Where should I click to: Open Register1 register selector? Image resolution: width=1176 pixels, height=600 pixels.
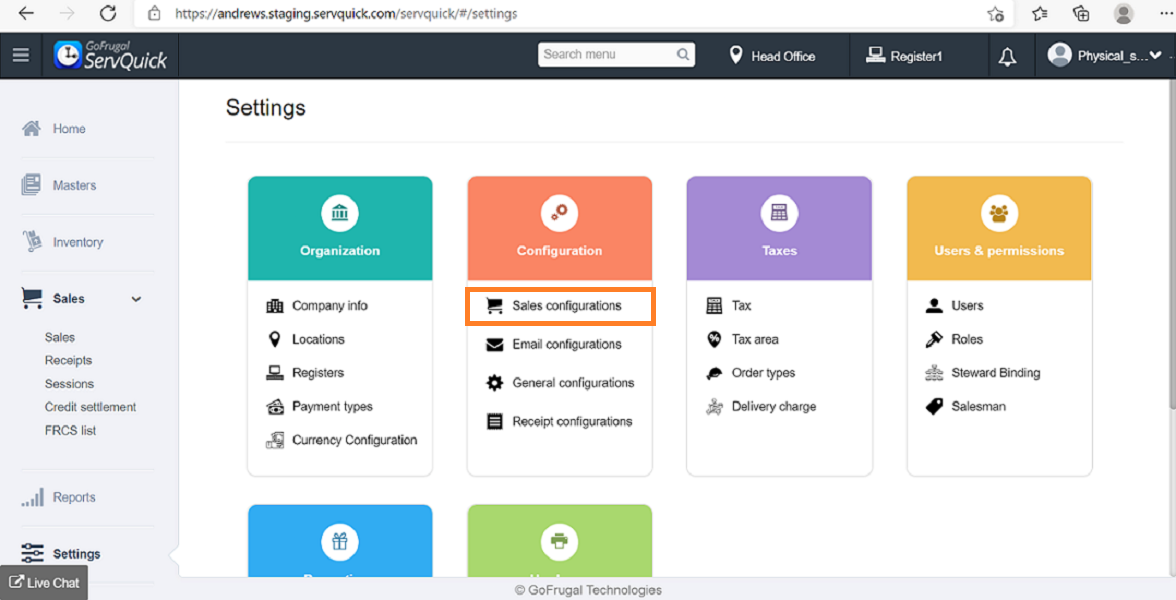904,56
